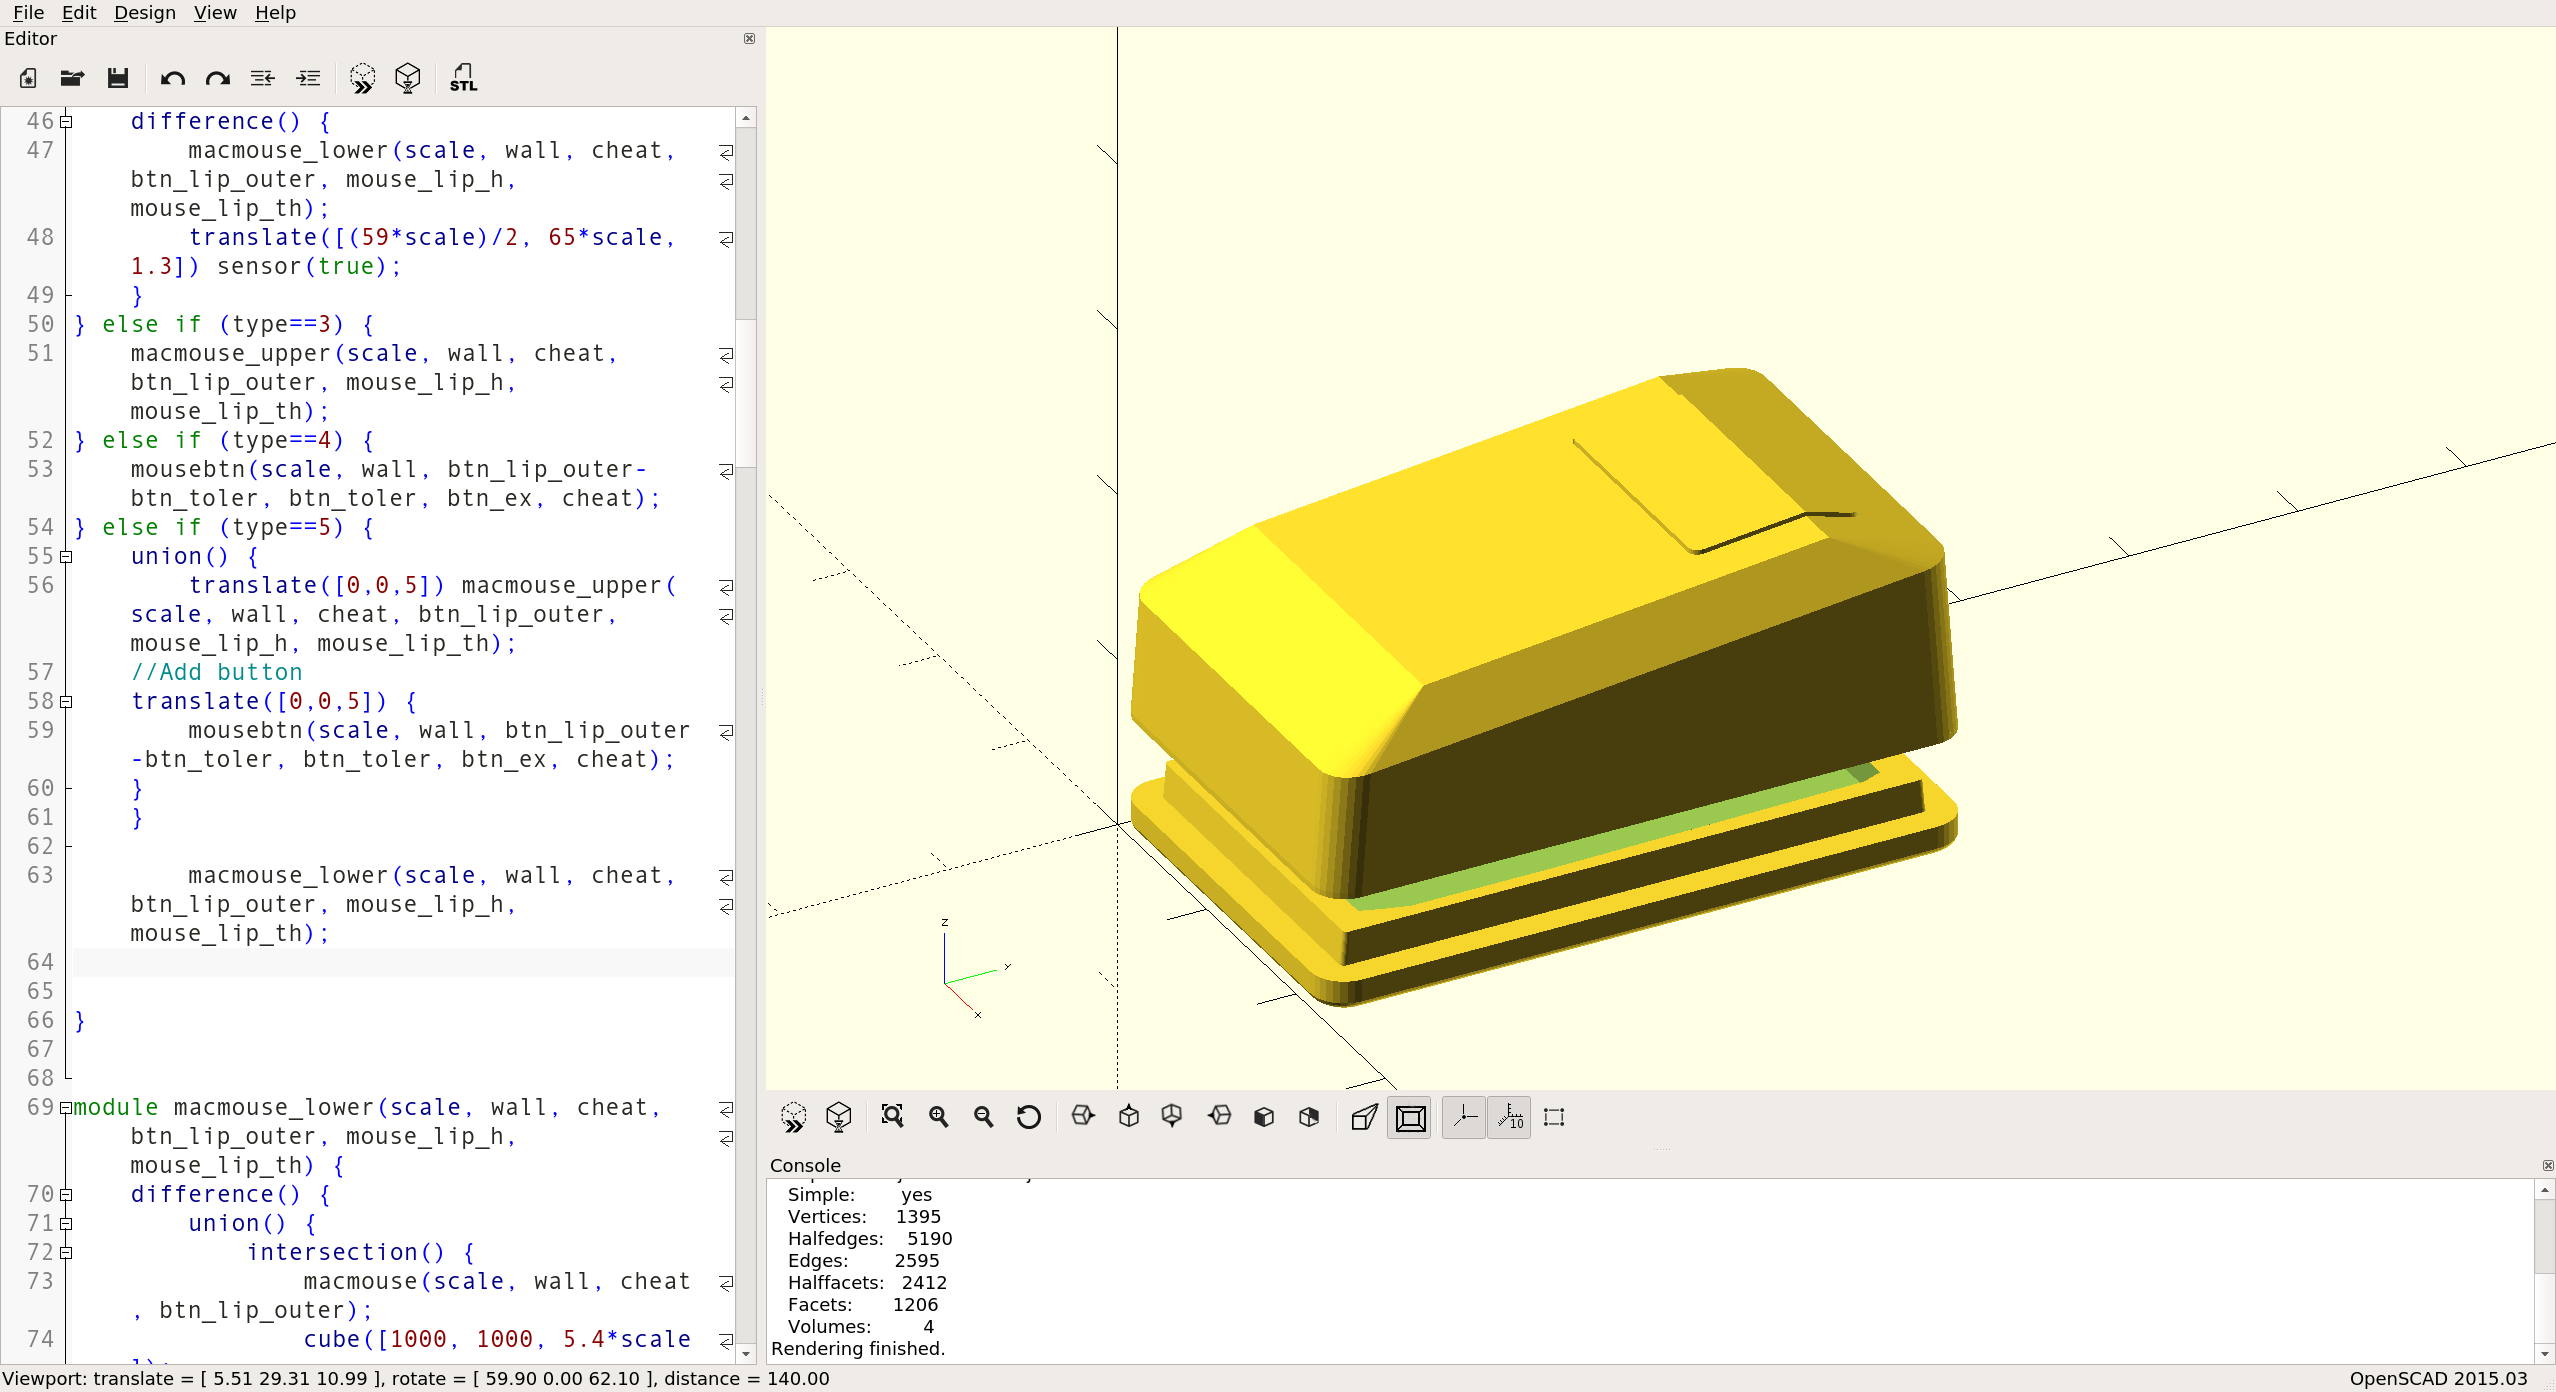Screen dimensions: 2556x1392
Task: Open the Design menu
Action: pos(144,13)
